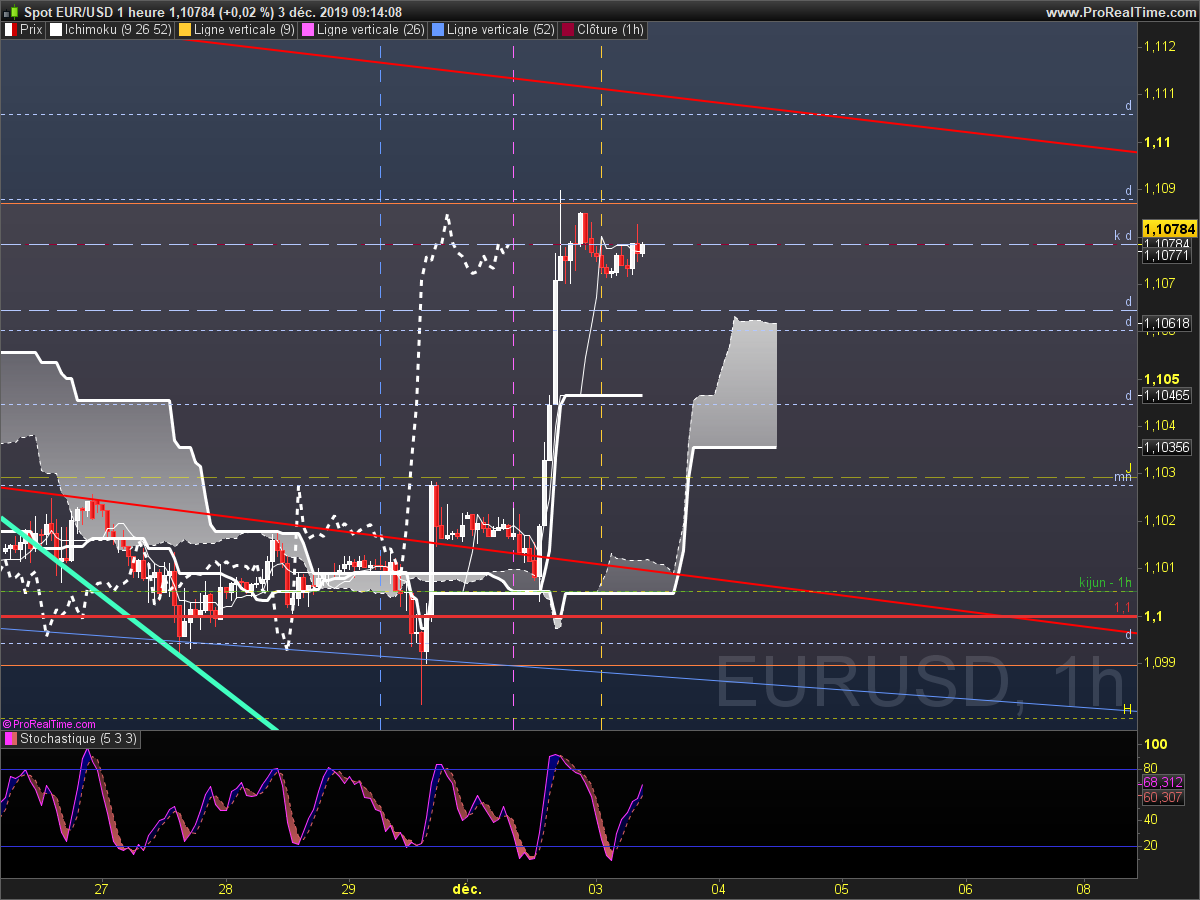The width and height of the screenshot is (1200, 900).
Task: Click the date label 05 on the time axis
Action: click(x=842, y=888)
